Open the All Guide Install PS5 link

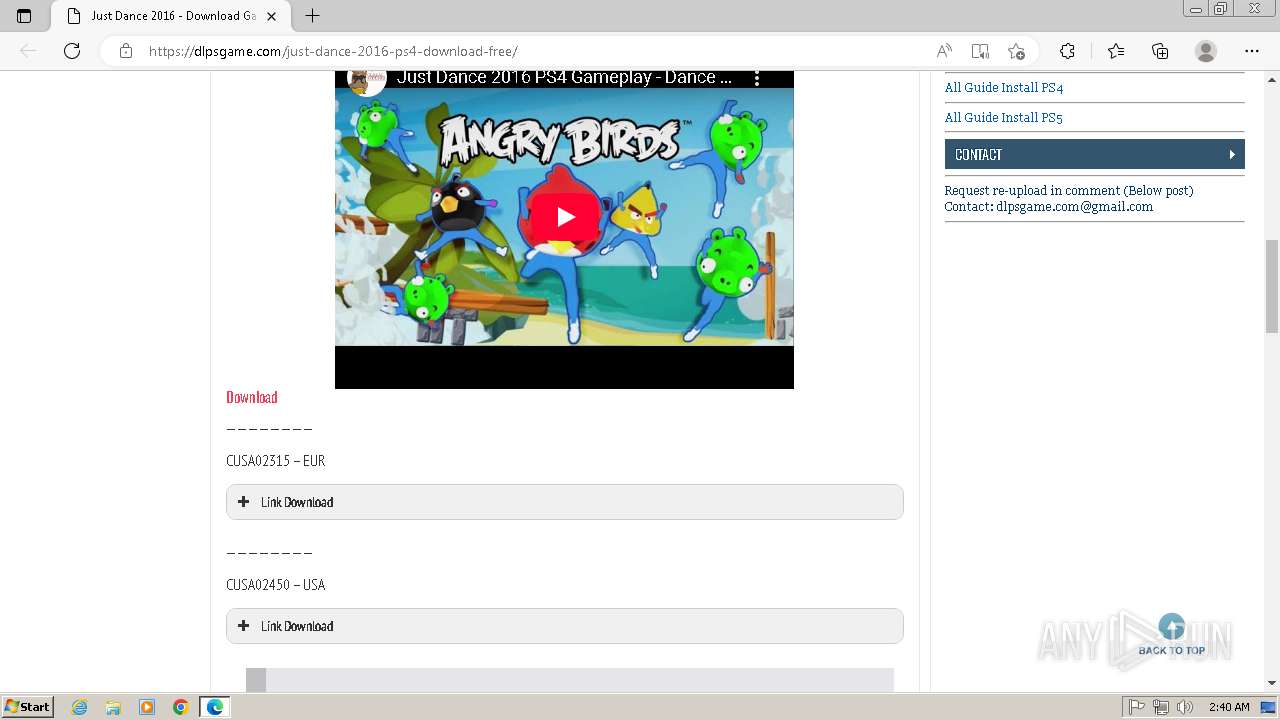1004,118
